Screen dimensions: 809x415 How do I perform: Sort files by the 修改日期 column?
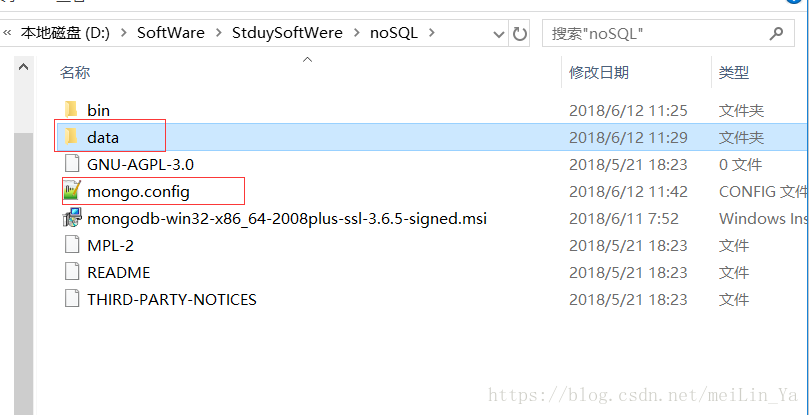[599, 73]
